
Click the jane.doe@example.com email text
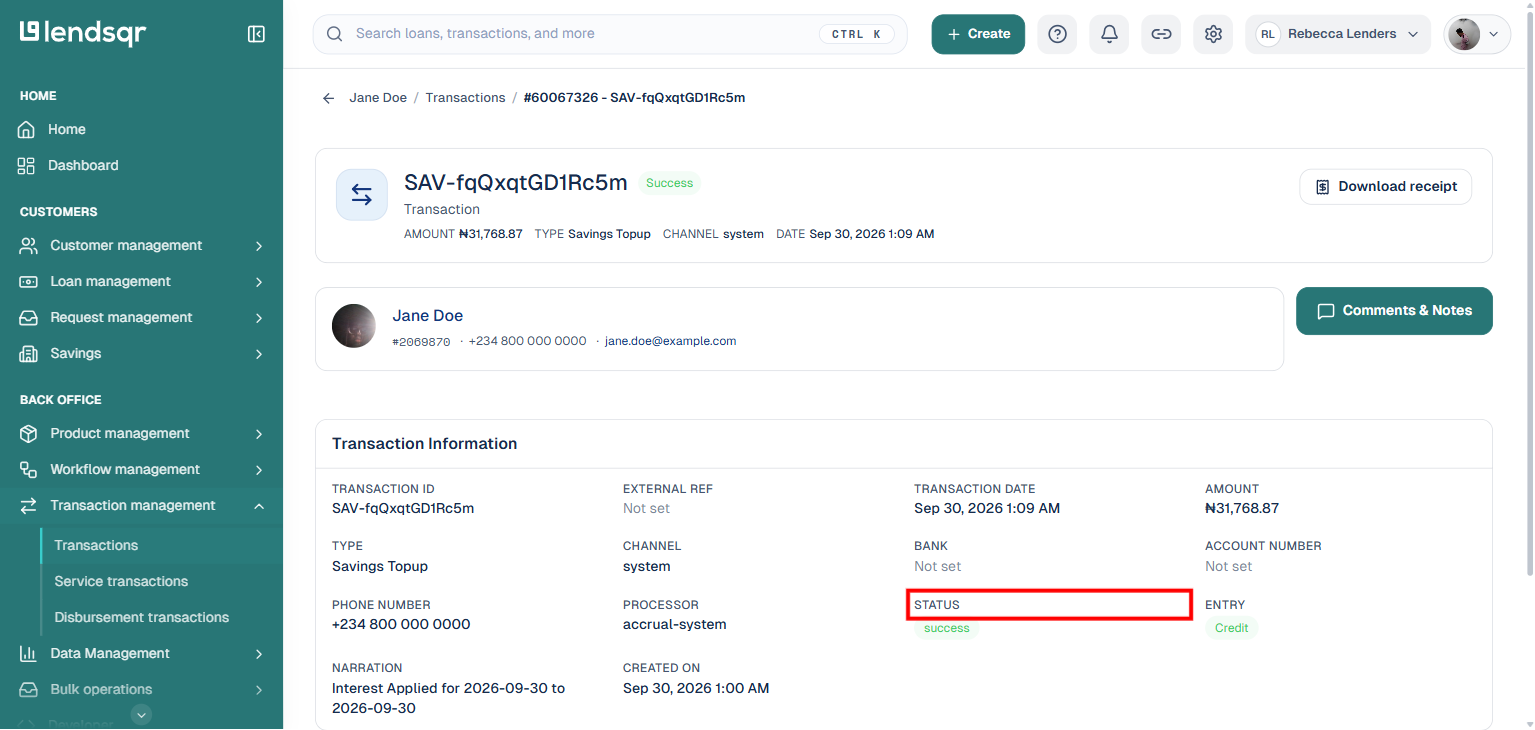pyautogui.click(x=670, y=341)
